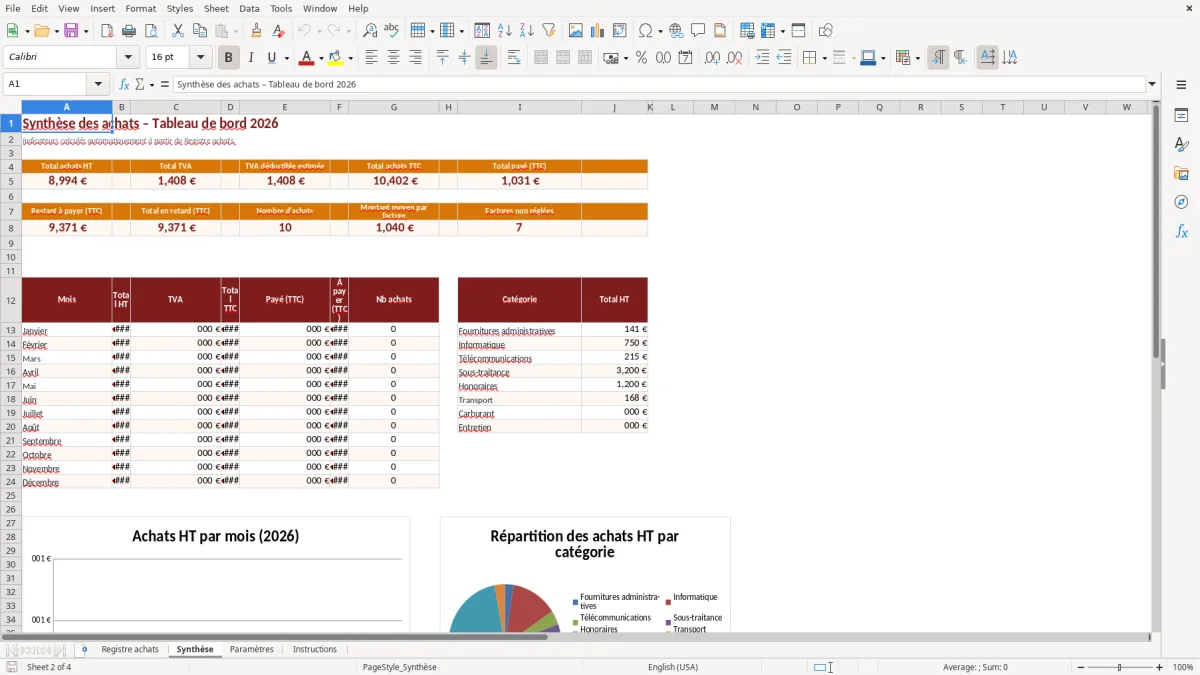Click the Insert Hyperlink icon
Screen dimensions: 1200x675
(x=676, y=31)
